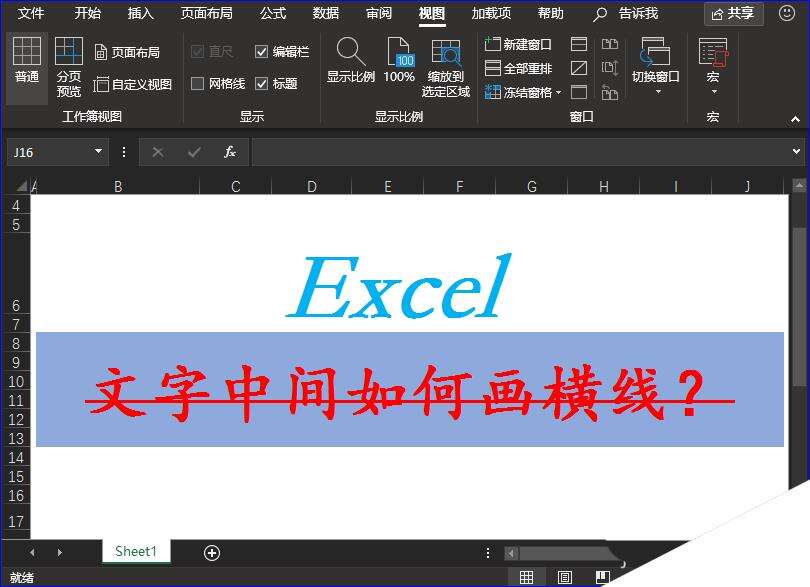Reset zoom with the 100% button
The width and height of the screenshot is (810, 587).
coord(399,60)
